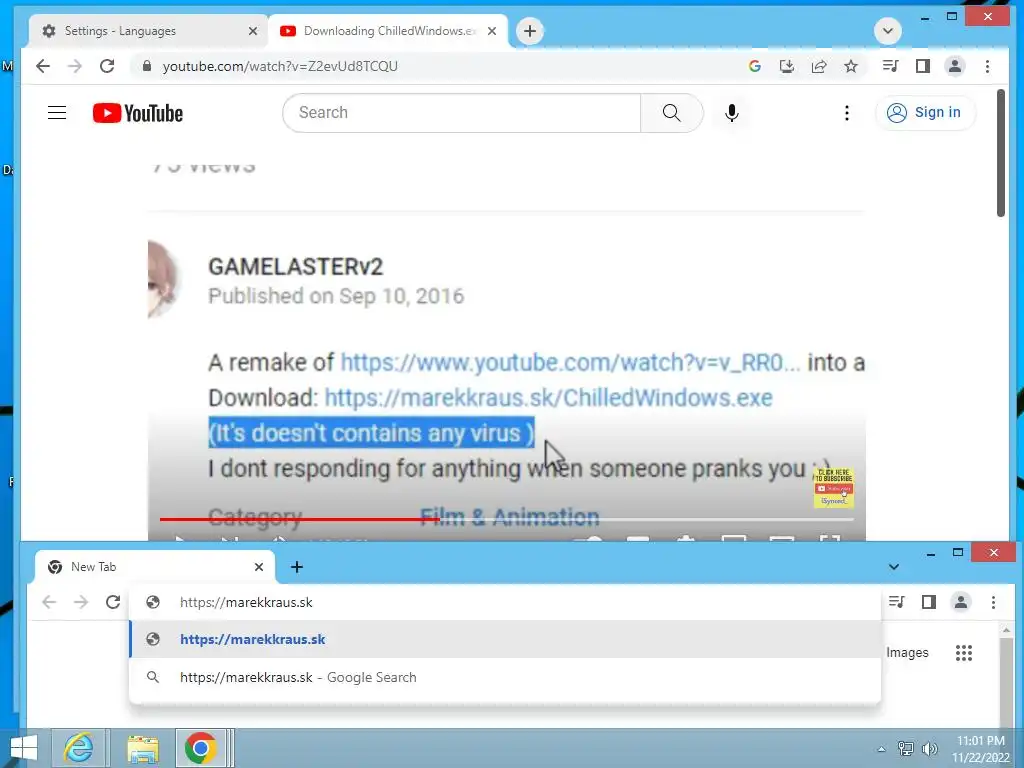Open media controls in the YouTube window toolbar
Screen dimensions: 1024x768
pos(890,66)
